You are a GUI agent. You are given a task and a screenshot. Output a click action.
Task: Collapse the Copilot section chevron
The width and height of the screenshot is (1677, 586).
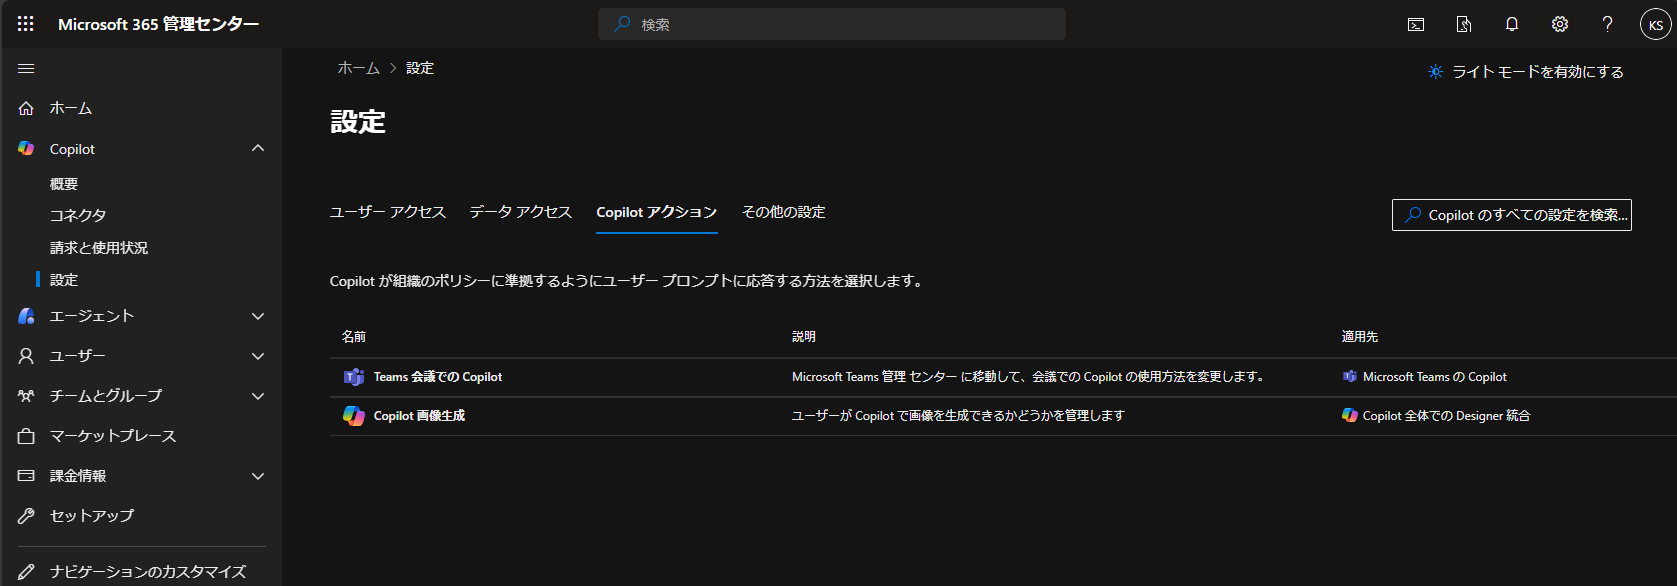coord(258,148)
